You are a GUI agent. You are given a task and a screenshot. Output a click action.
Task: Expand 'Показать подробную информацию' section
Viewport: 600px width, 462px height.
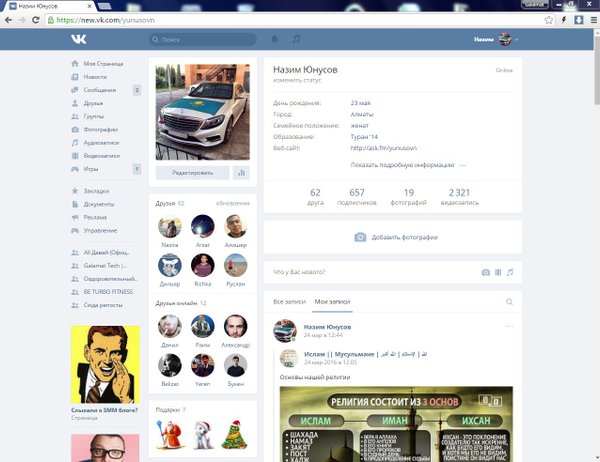click(402, 164)
